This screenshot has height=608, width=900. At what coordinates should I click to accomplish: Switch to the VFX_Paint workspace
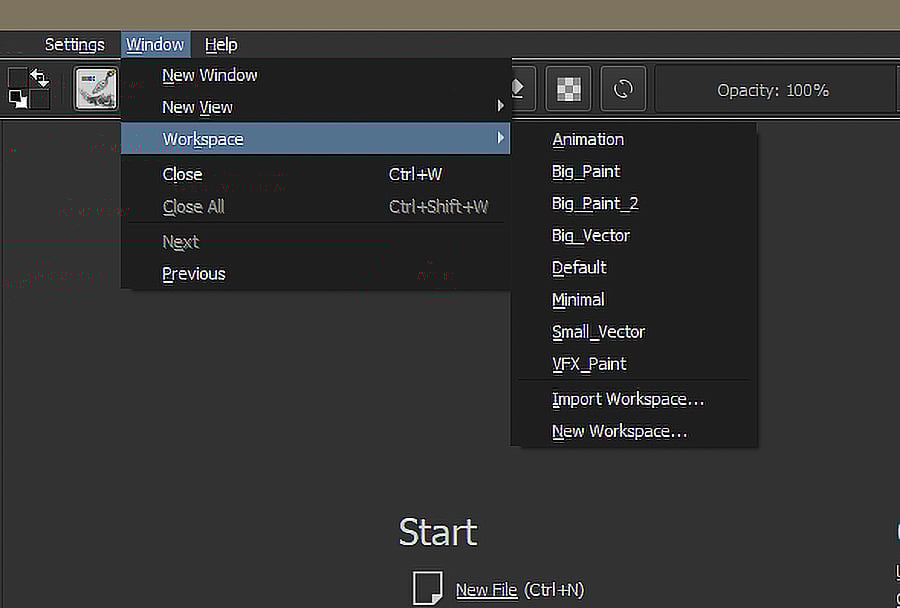click(x=634, y=364)
